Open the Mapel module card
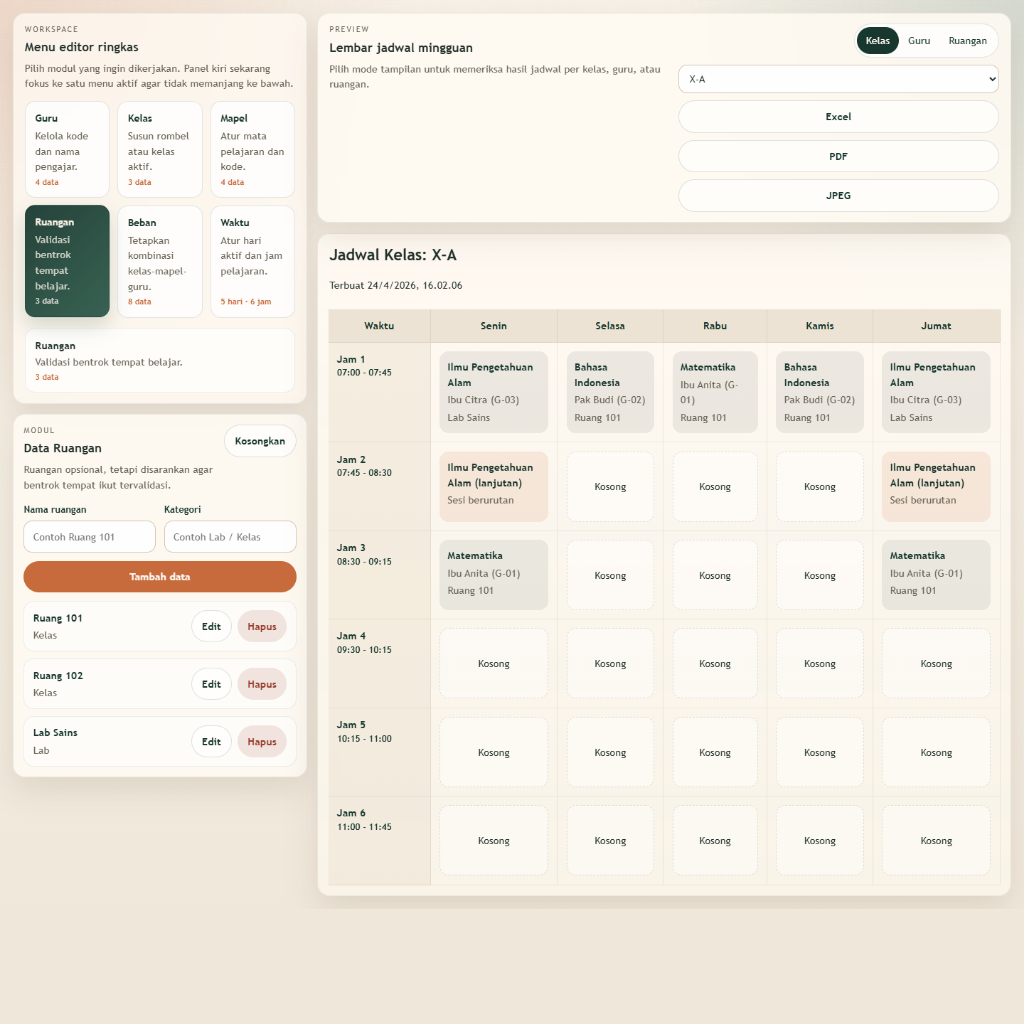 point(252,150)
